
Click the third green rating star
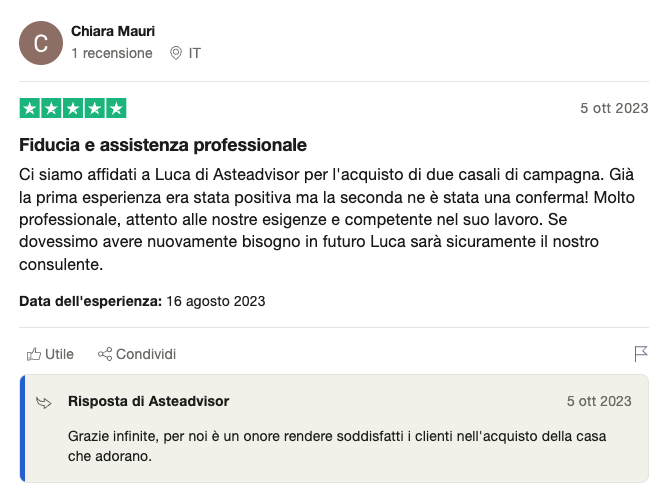tap(73, 108)
